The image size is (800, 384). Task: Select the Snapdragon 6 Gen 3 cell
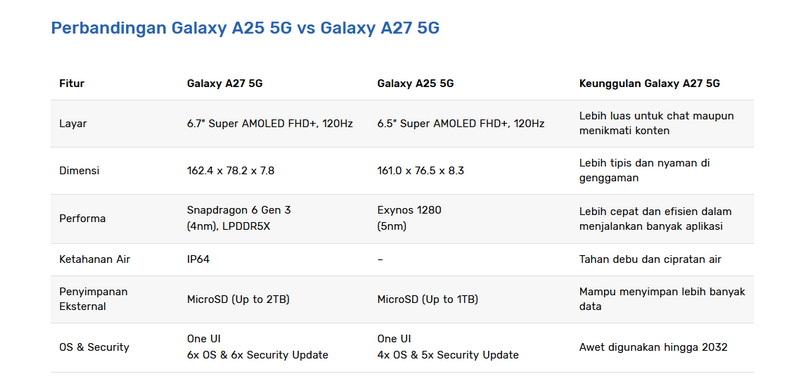point(239,218)
